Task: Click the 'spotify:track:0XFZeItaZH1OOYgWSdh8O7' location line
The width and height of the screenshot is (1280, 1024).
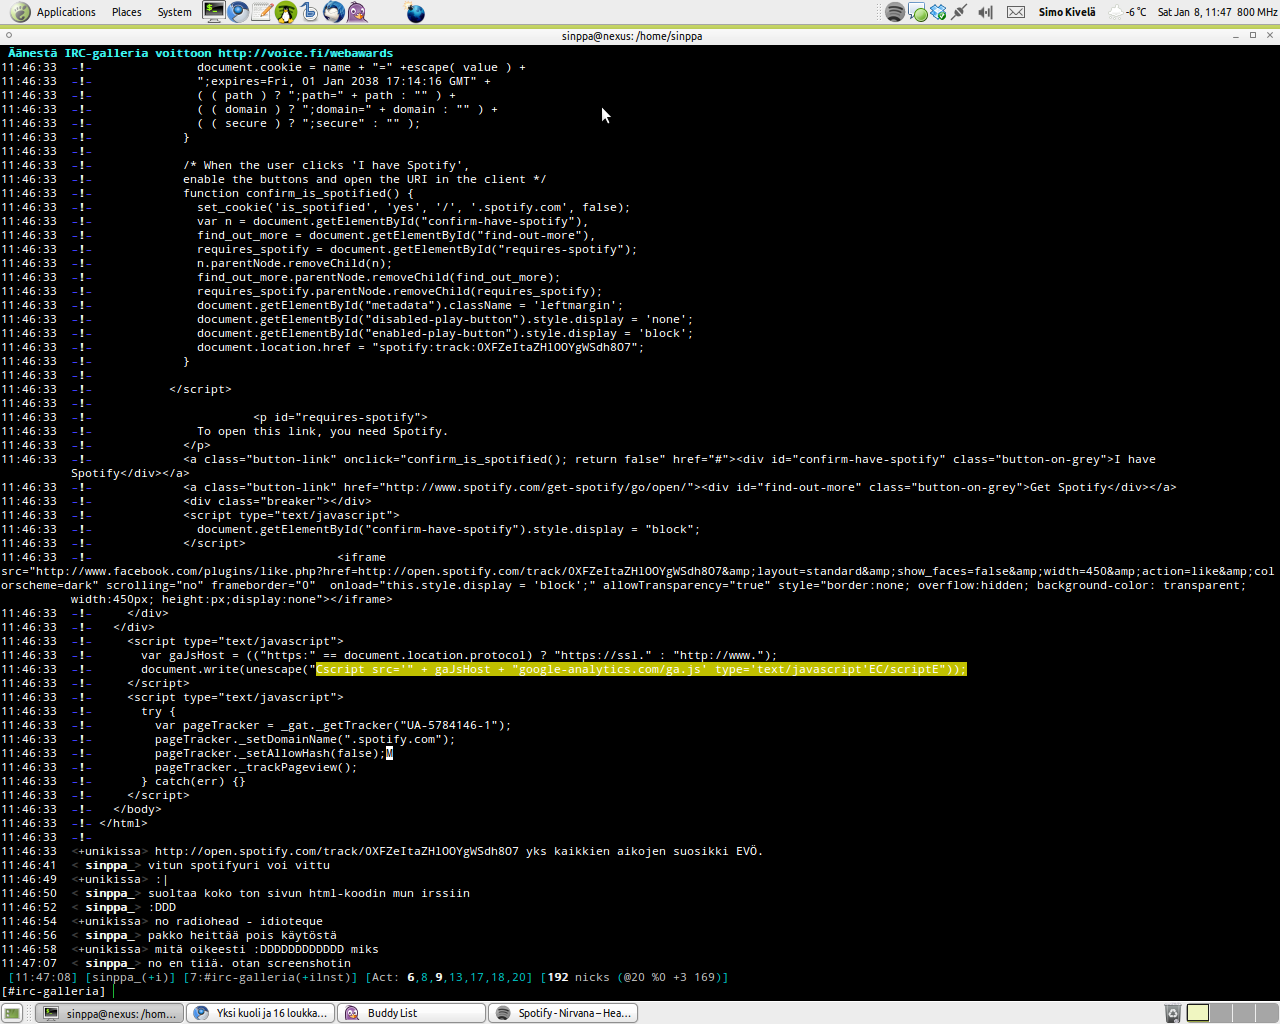Action: point(421,347)
